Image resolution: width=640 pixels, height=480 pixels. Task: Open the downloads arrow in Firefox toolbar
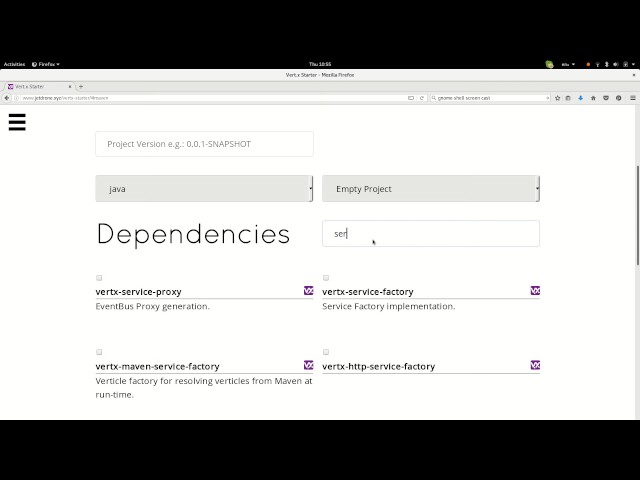[580, 98]
